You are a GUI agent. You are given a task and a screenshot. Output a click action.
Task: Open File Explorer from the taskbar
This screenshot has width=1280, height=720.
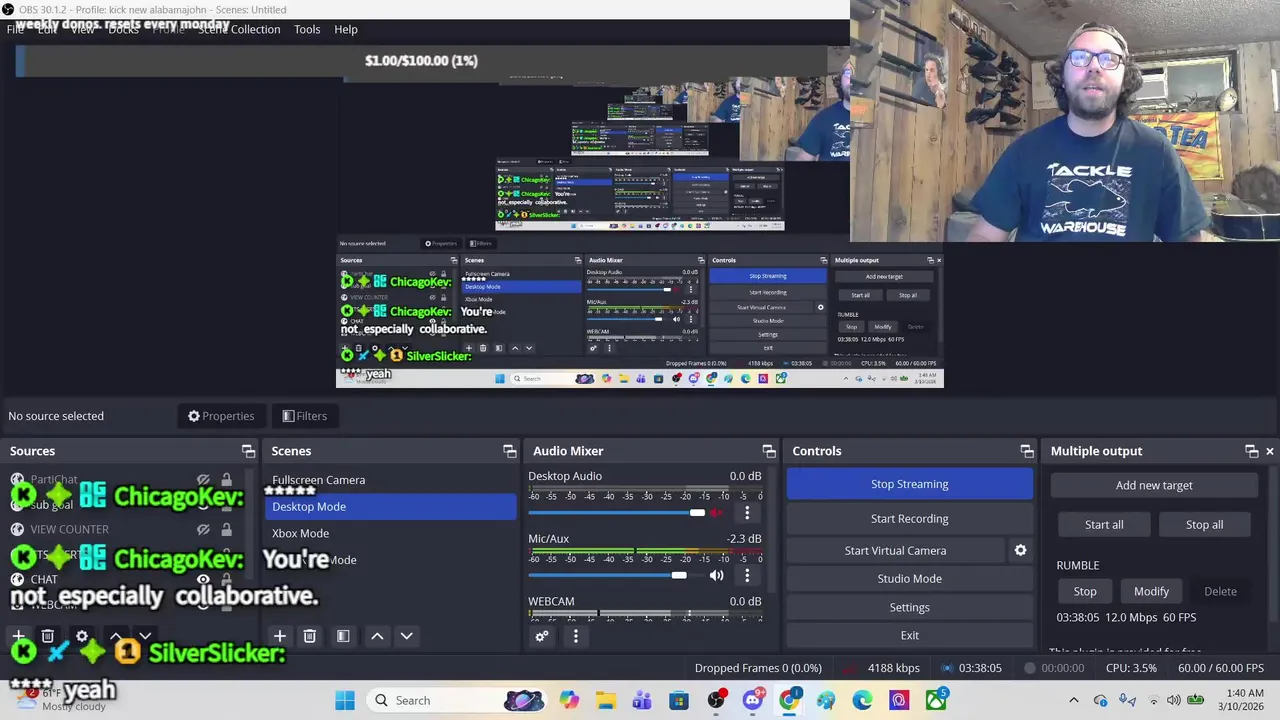click(x=606, y=700)
